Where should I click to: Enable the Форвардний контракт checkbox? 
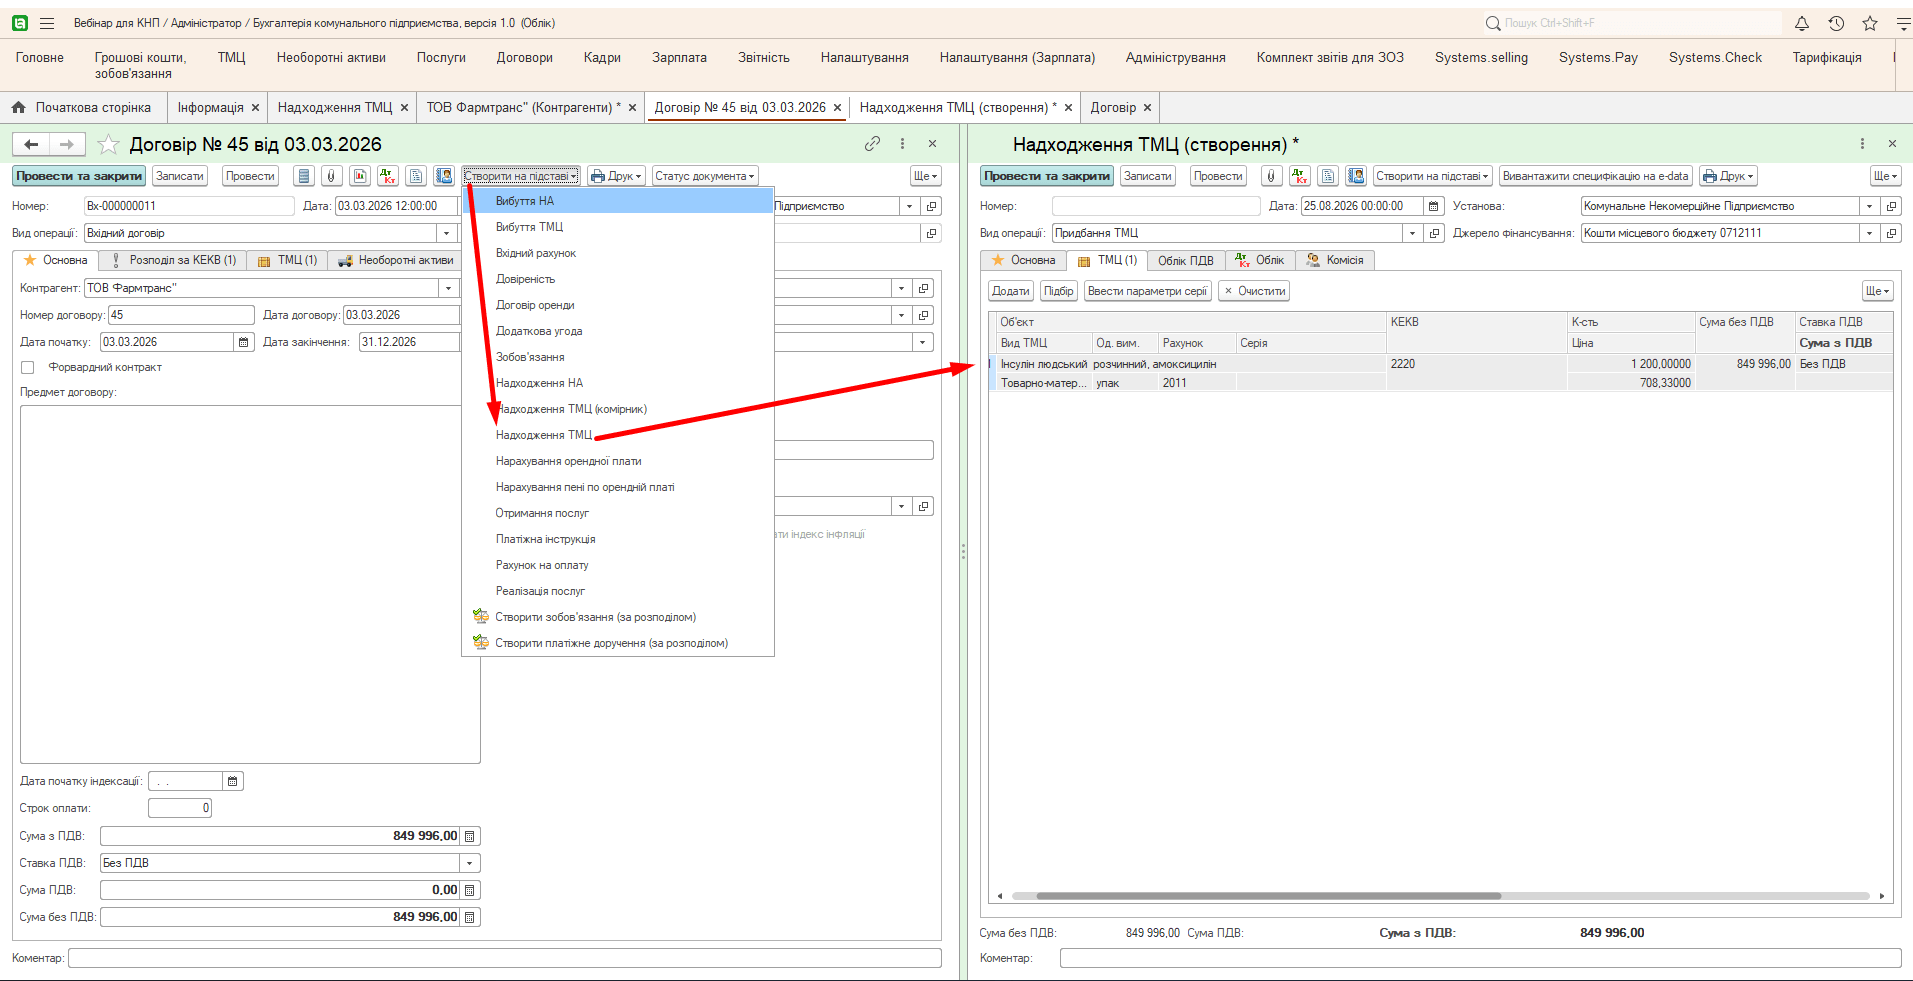[x=28, y=368]
